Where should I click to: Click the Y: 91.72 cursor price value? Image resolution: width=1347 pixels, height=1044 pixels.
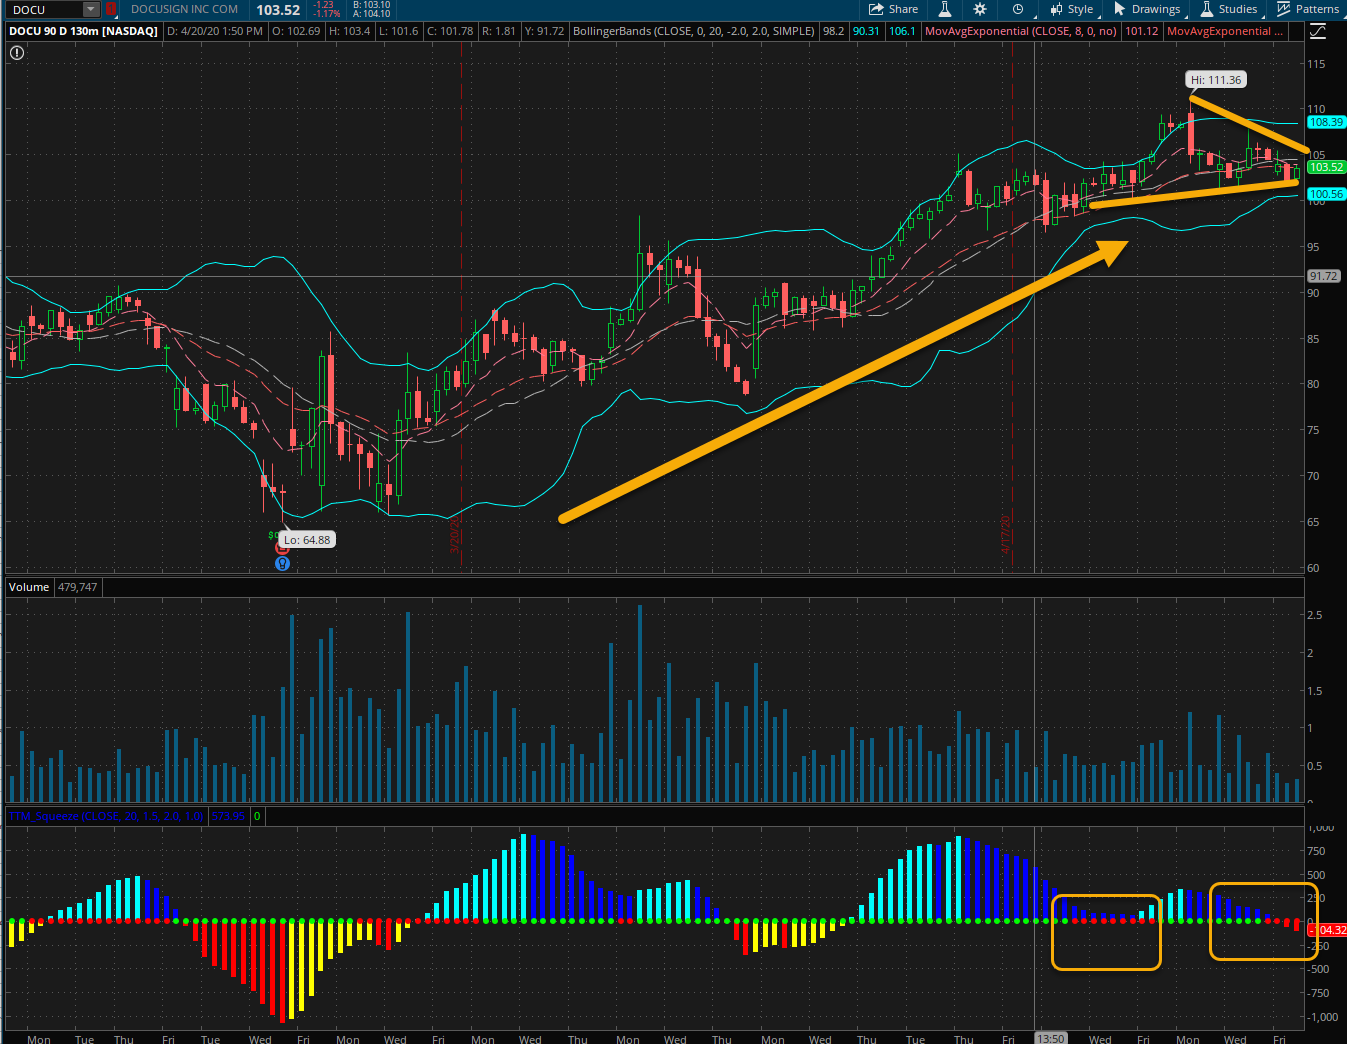point(544,31)
